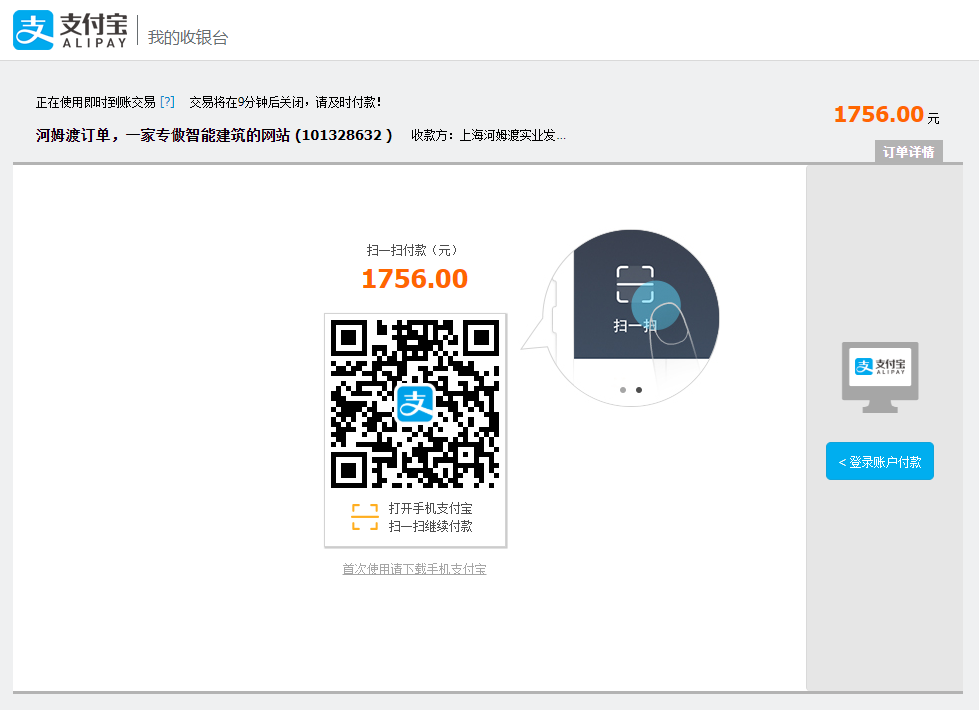Image resolution: width=979 pixels, height=710 pixels.
Task: Click 1756.00 amount at top right
Action: click(878, 114)
